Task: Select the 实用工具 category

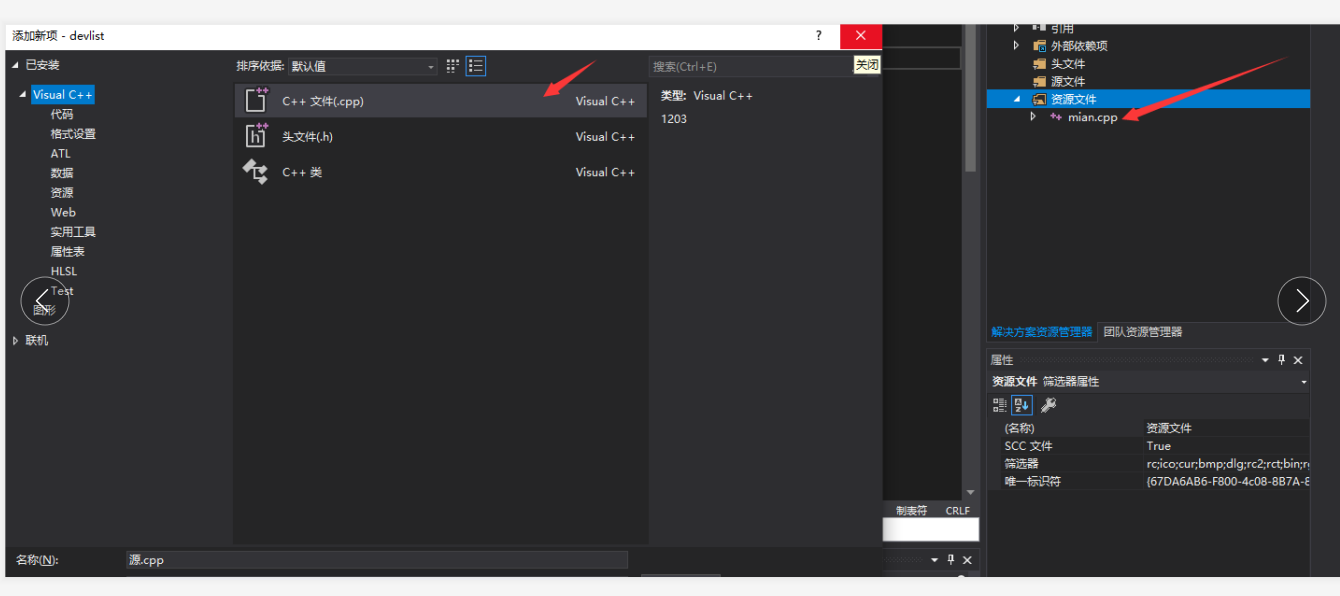Action: coord(73,232)
